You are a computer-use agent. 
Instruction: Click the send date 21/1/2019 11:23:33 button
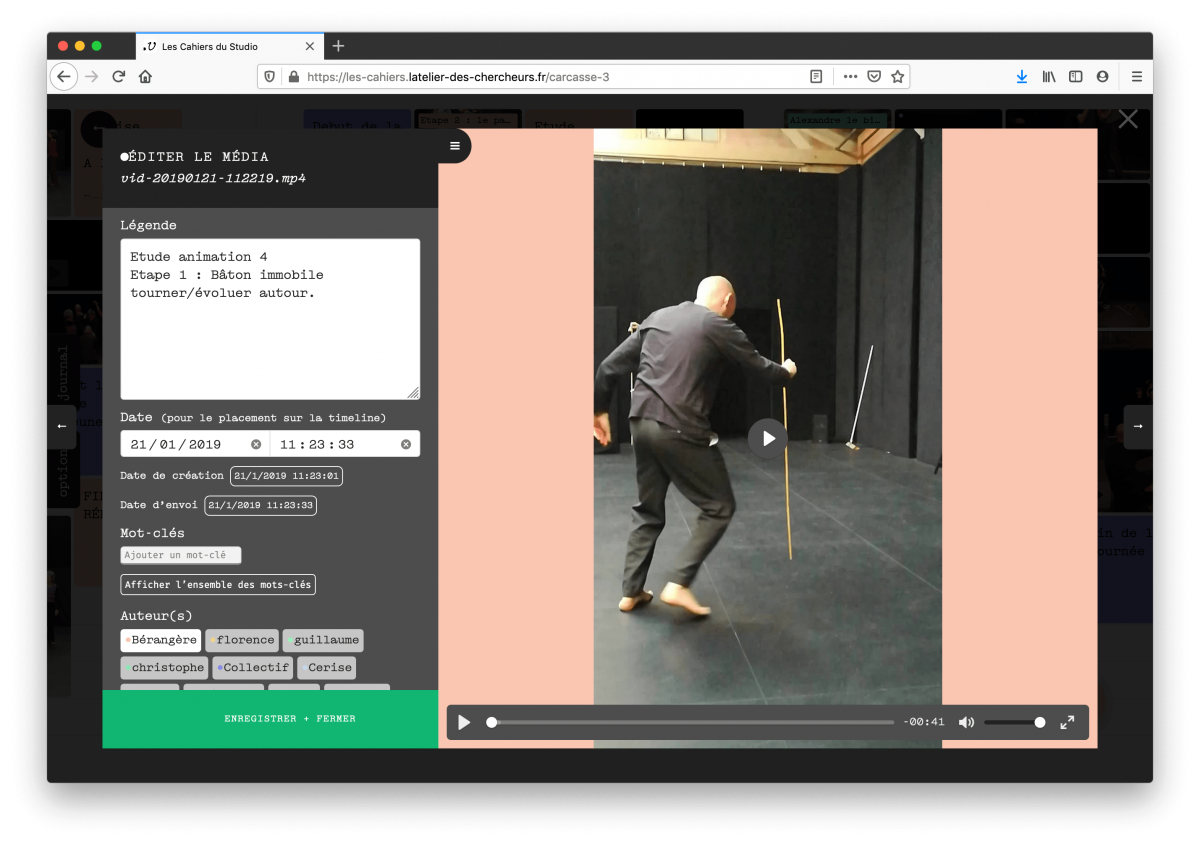pos(260,505)
